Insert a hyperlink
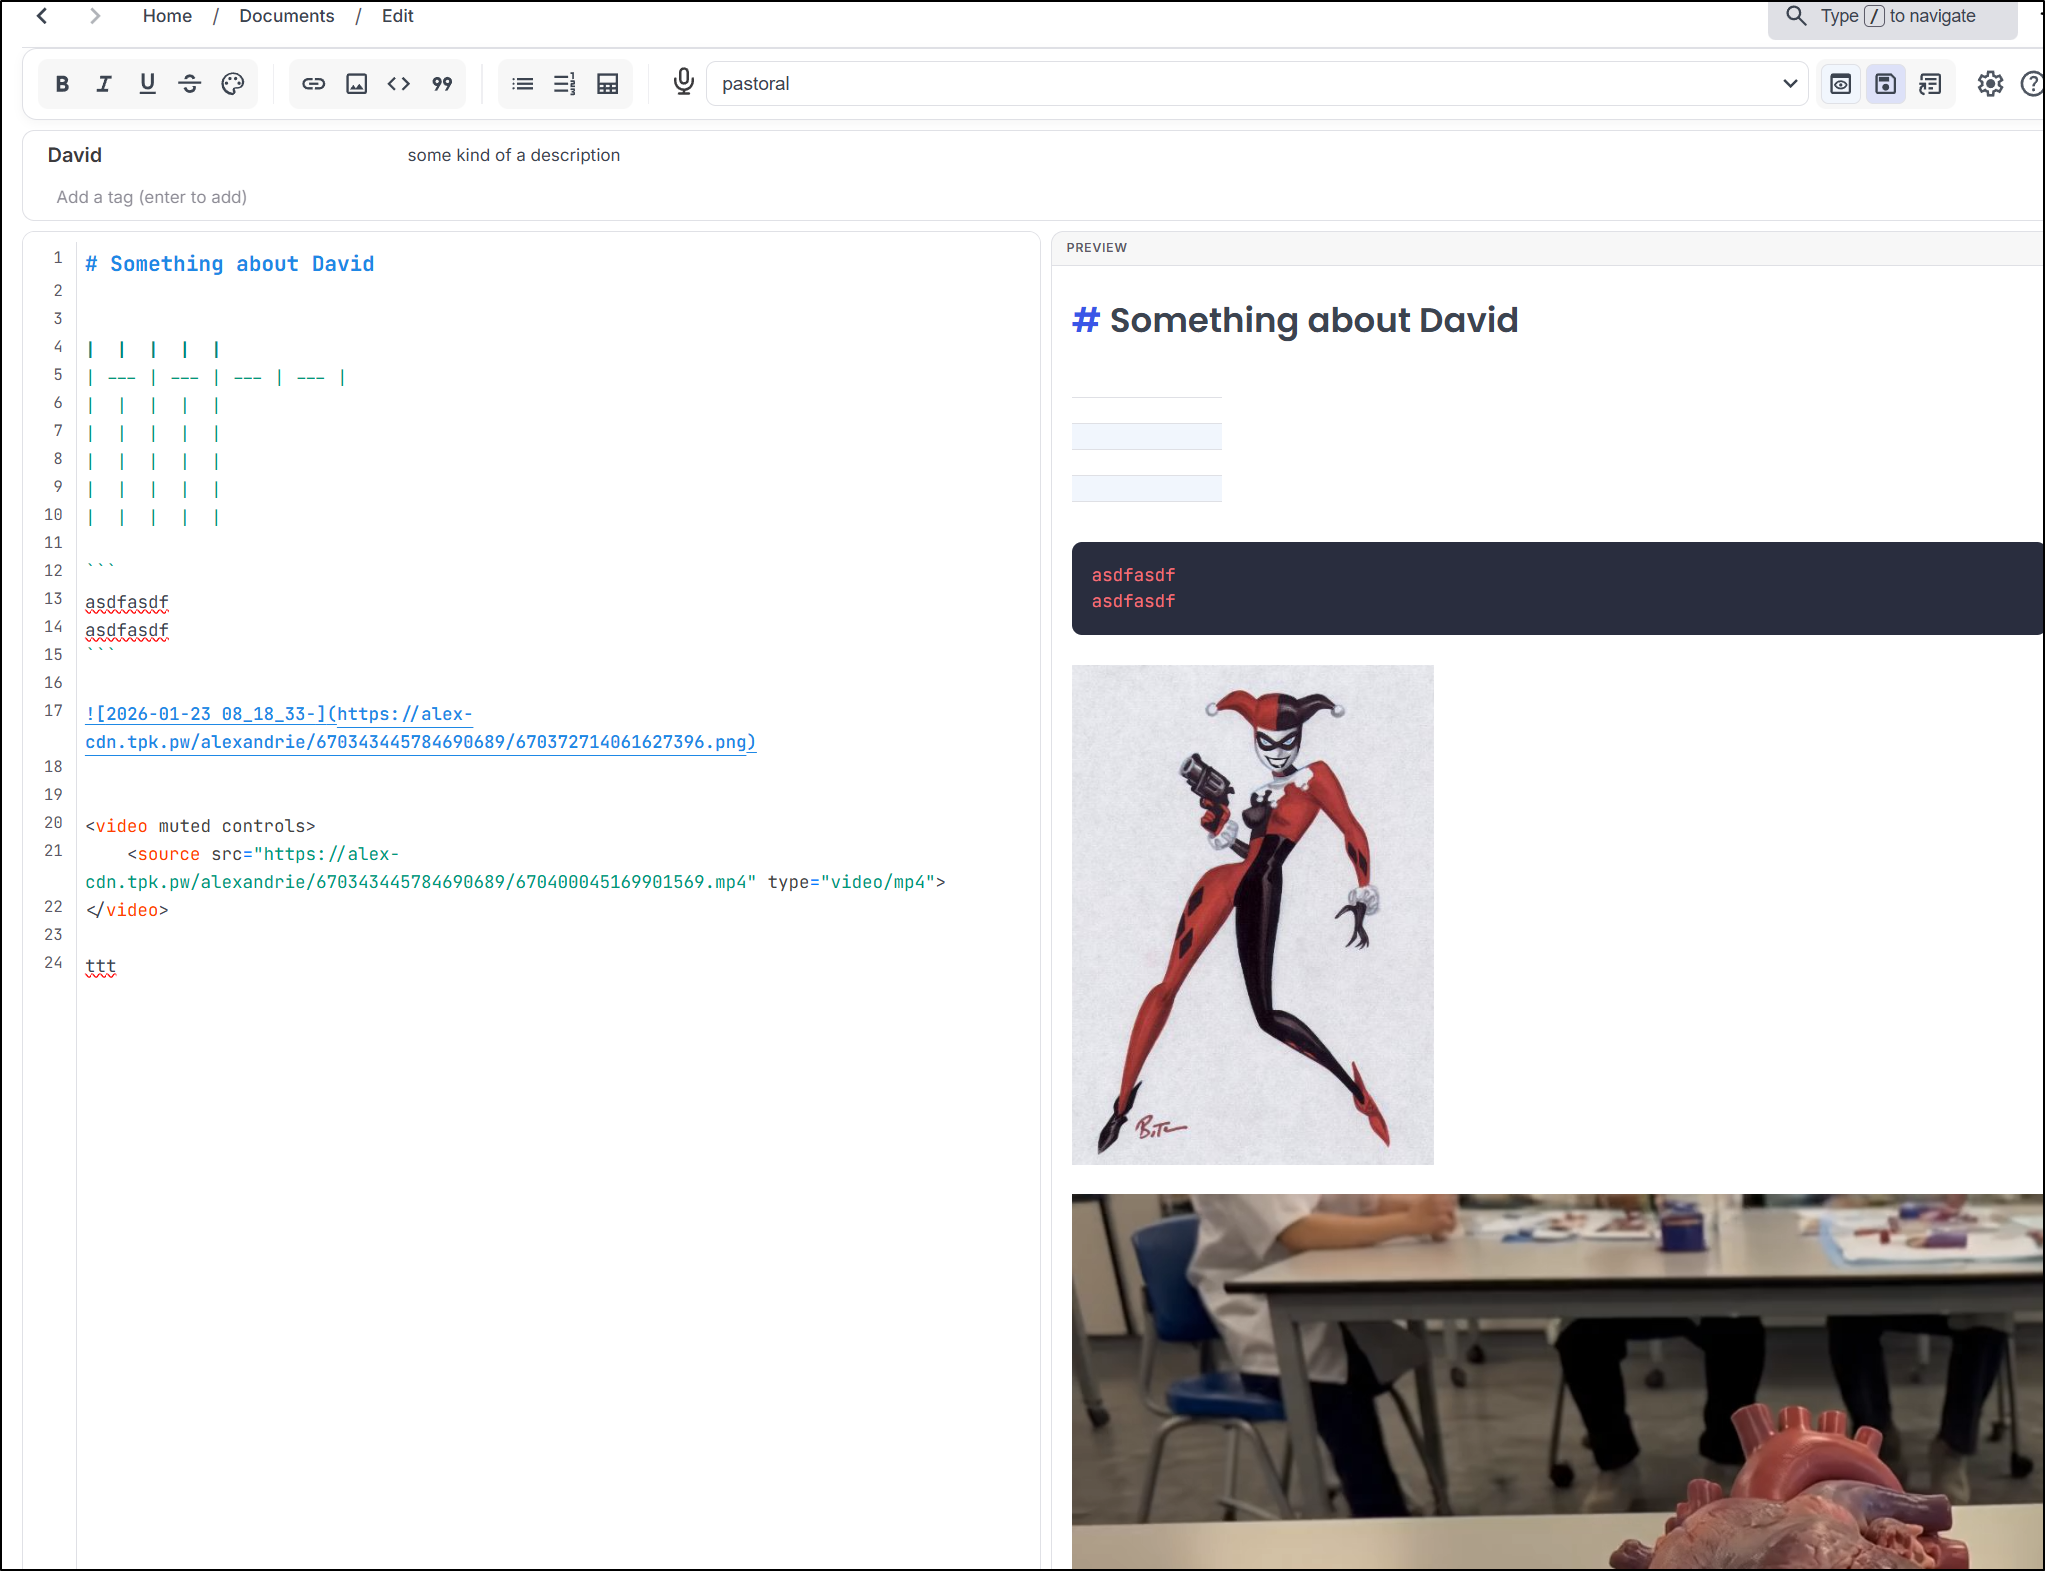 [314, 84]
